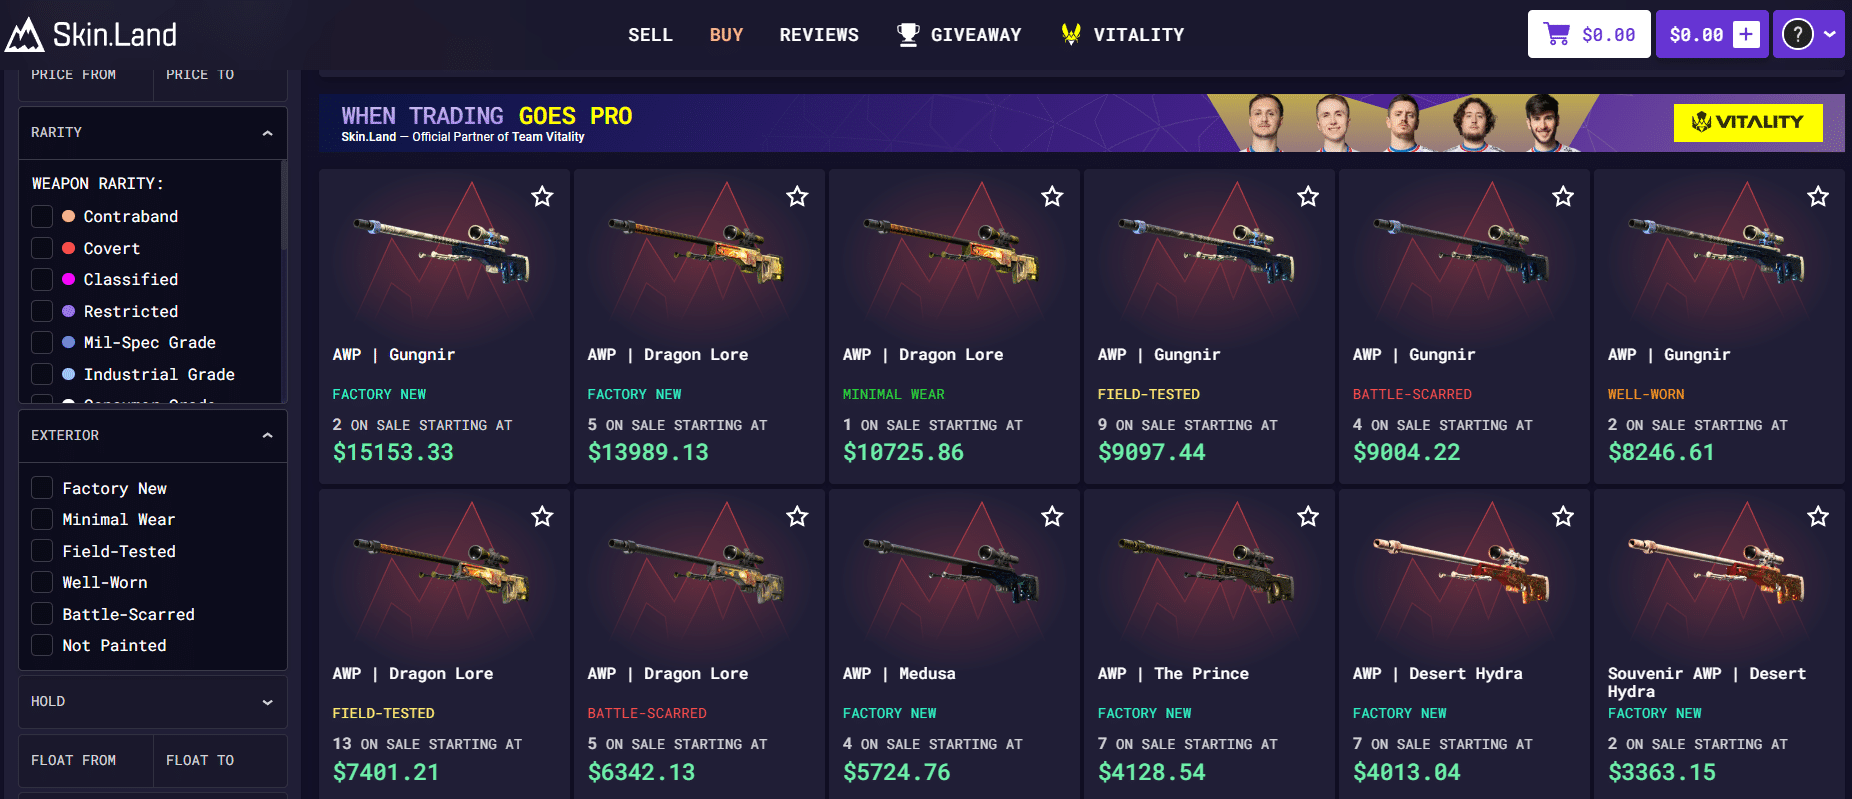
Task: Add funds with the plus icon
Action: [1746, 34]
